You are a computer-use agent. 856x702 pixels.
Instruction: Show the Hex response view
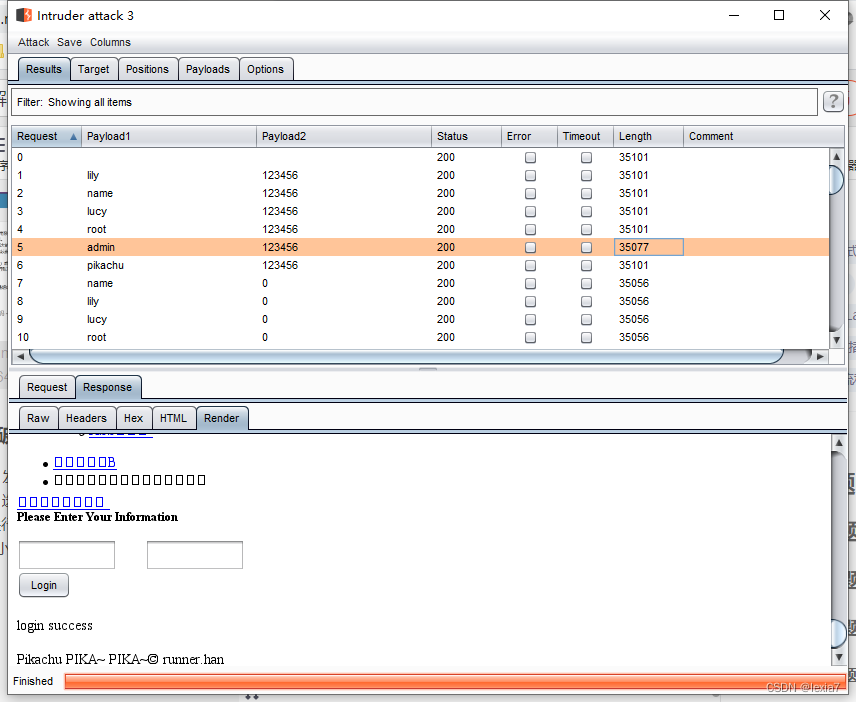tap(133, 418)
